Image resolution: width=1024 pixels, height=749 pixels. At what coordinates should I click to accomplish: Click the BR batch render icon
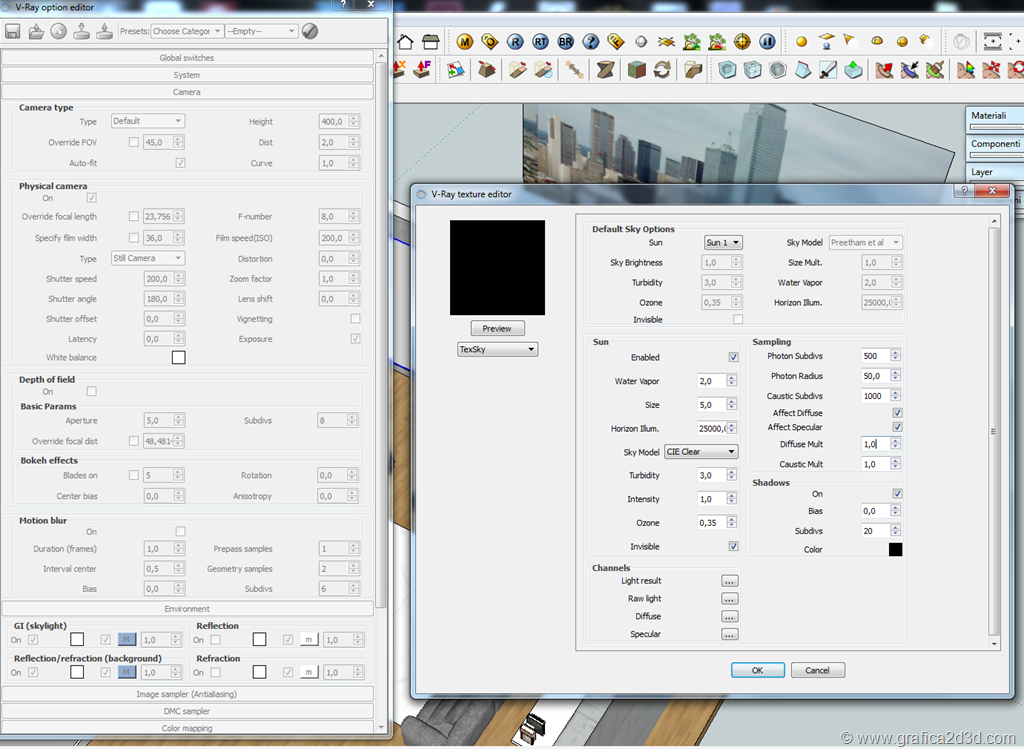coord(566,42)
